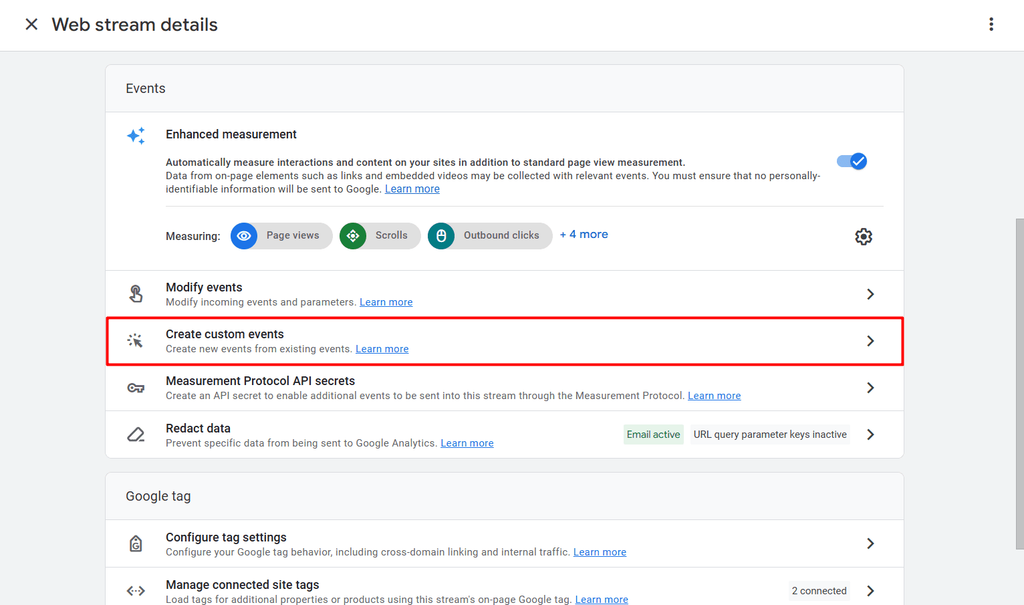Expand Create custom events chevron arrow
The height and width of the screenshot is (605, 1024).
tap(870, 341)
